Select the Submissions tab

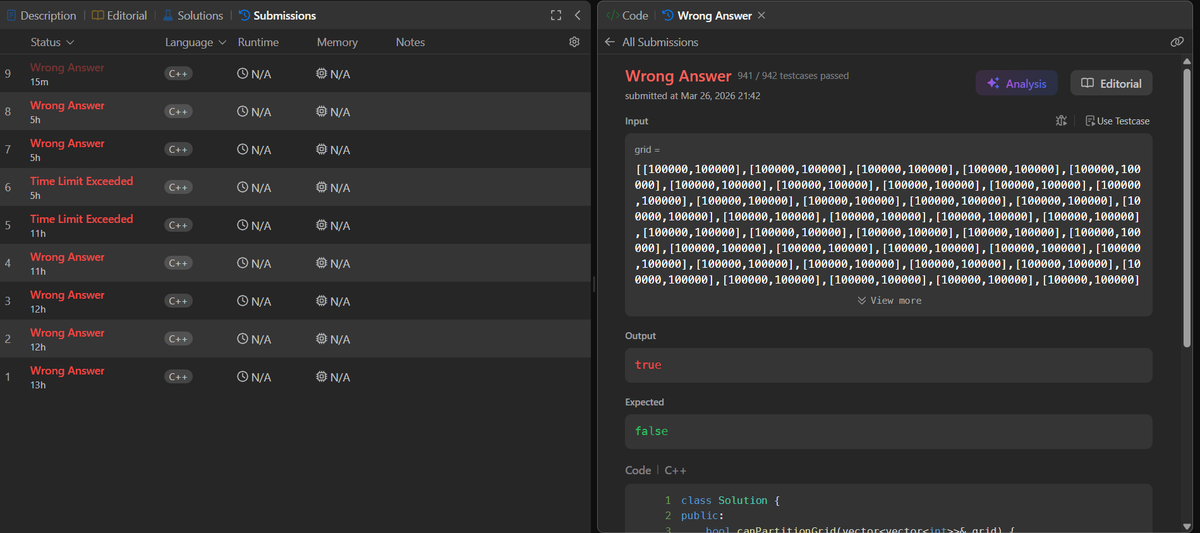tap(277, 15)
